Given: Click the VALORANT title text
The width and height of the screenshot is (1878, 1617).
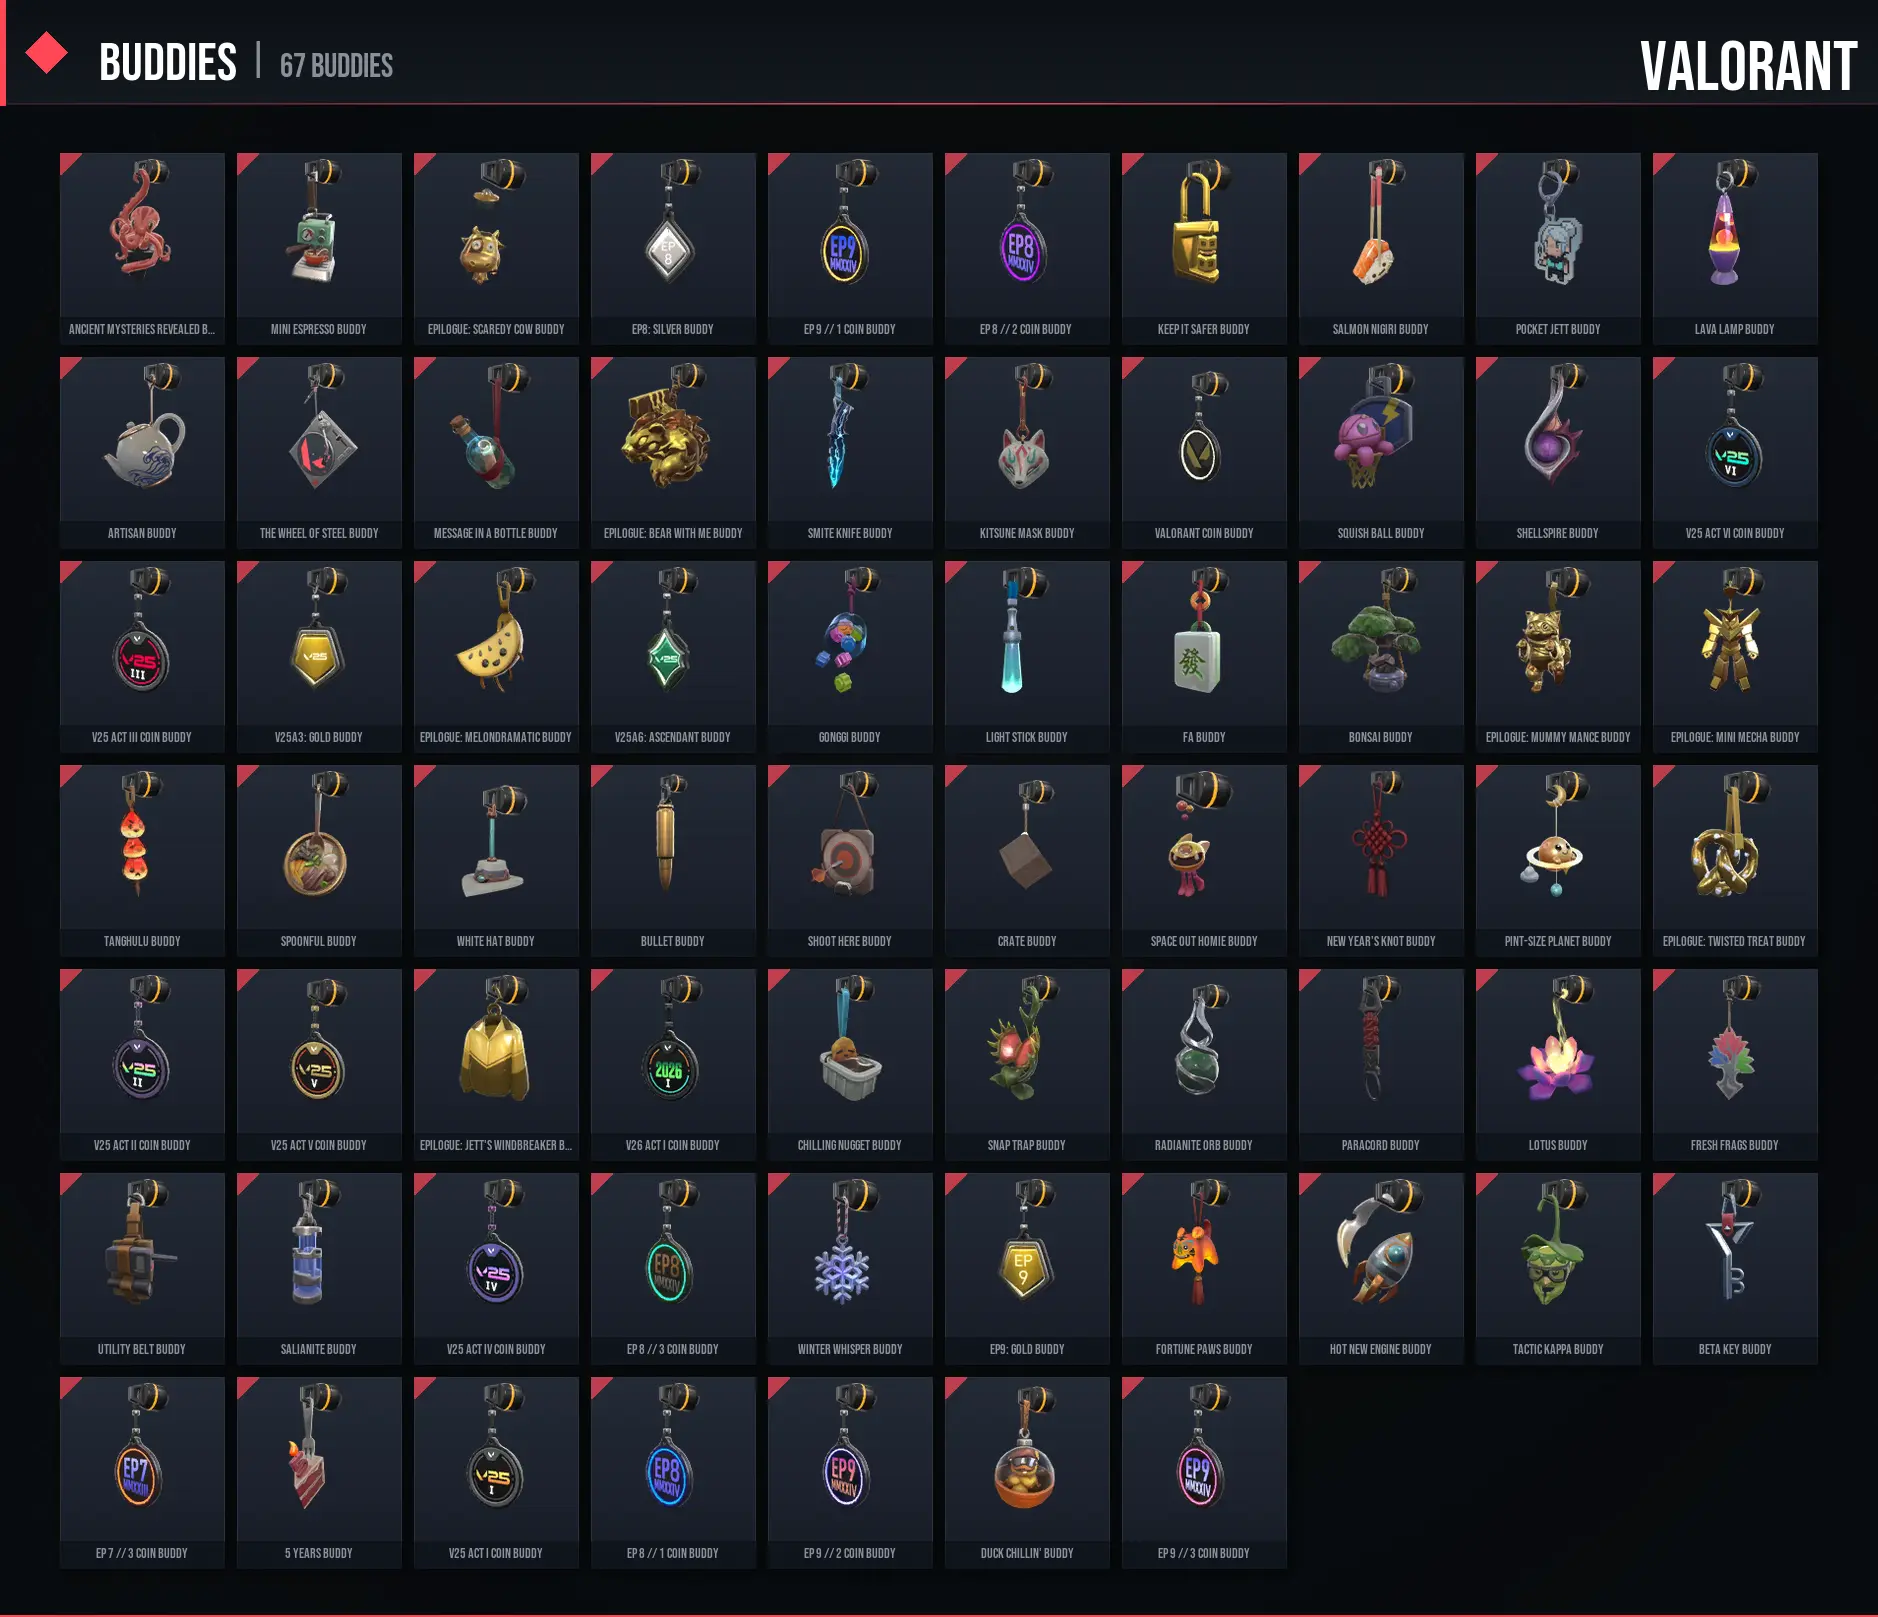Looking at the screenshot, I should coord(1748,66).
